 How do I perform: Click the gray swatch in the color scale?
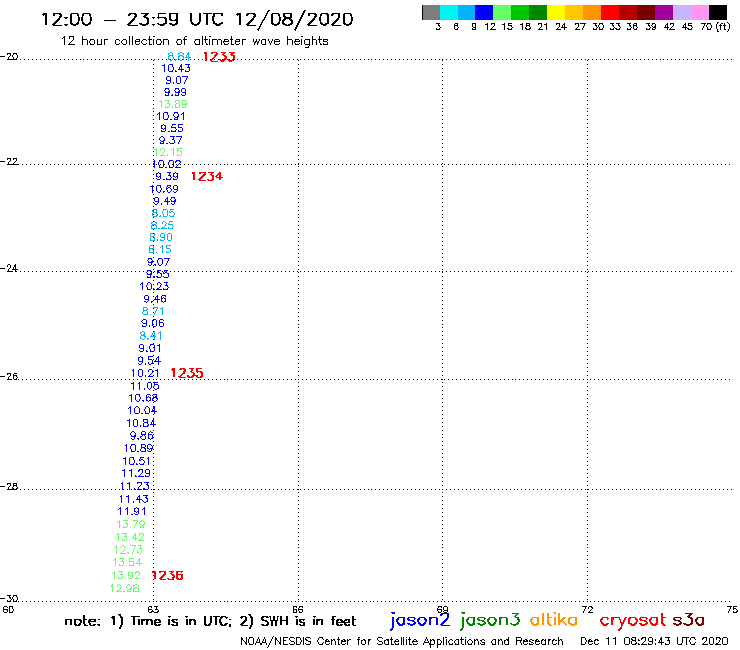tap(431, 12)
